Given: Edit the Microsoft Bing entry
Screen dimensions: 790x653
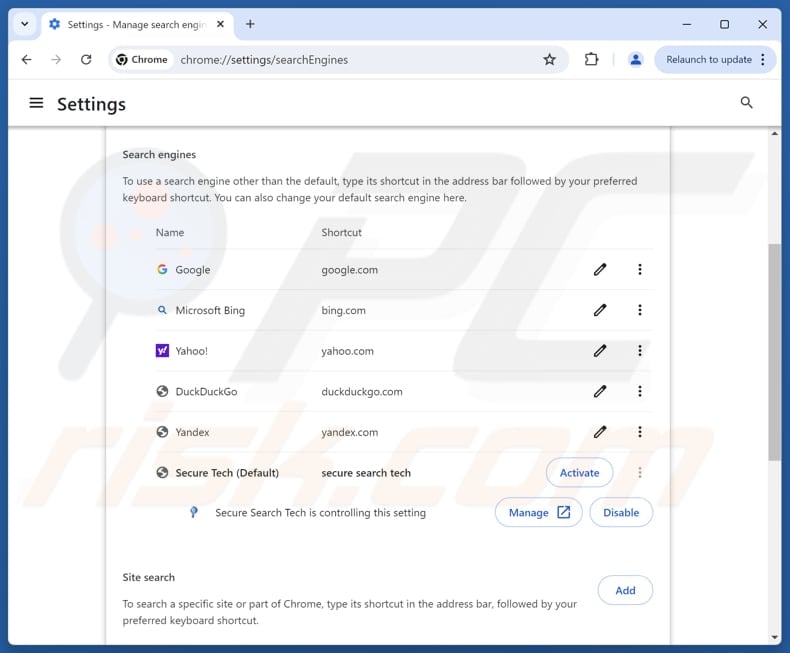Looking at the screenshot, I should point(600,310).
